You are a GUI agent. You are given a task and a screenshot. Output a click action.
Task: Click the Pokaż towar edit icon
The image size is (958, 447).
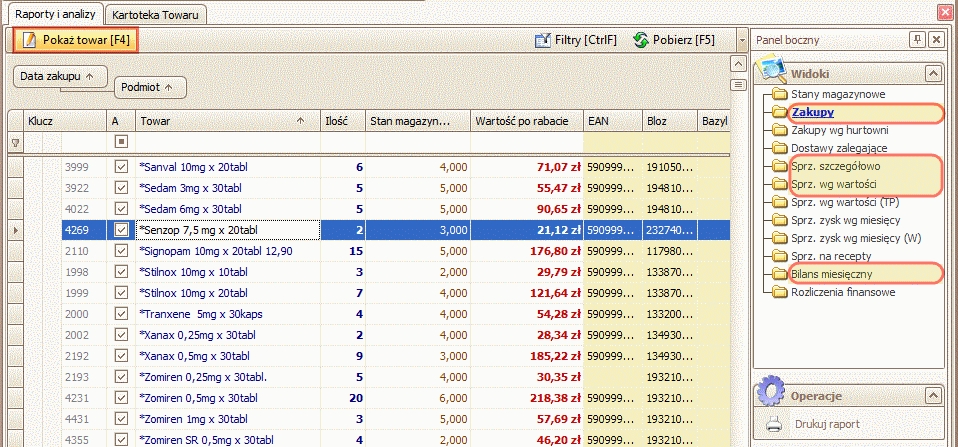[30, 40]
